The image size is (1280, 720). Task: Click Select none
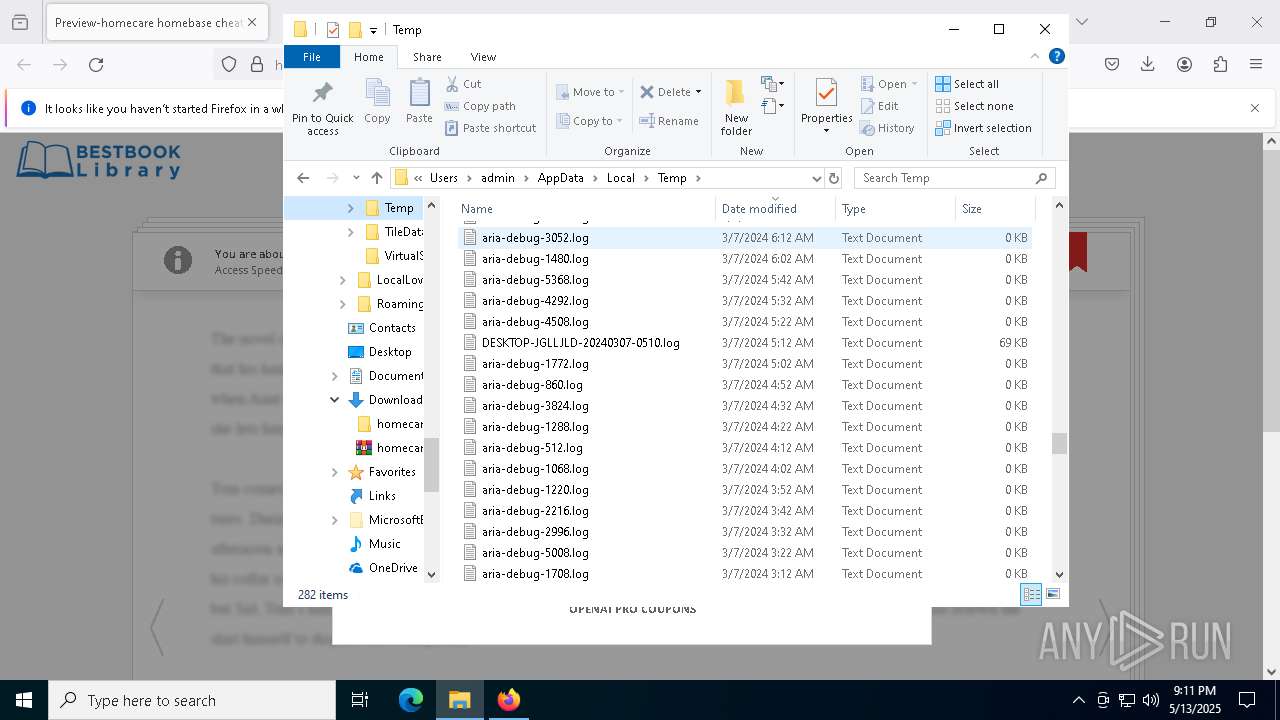click(x=974, y=106)
